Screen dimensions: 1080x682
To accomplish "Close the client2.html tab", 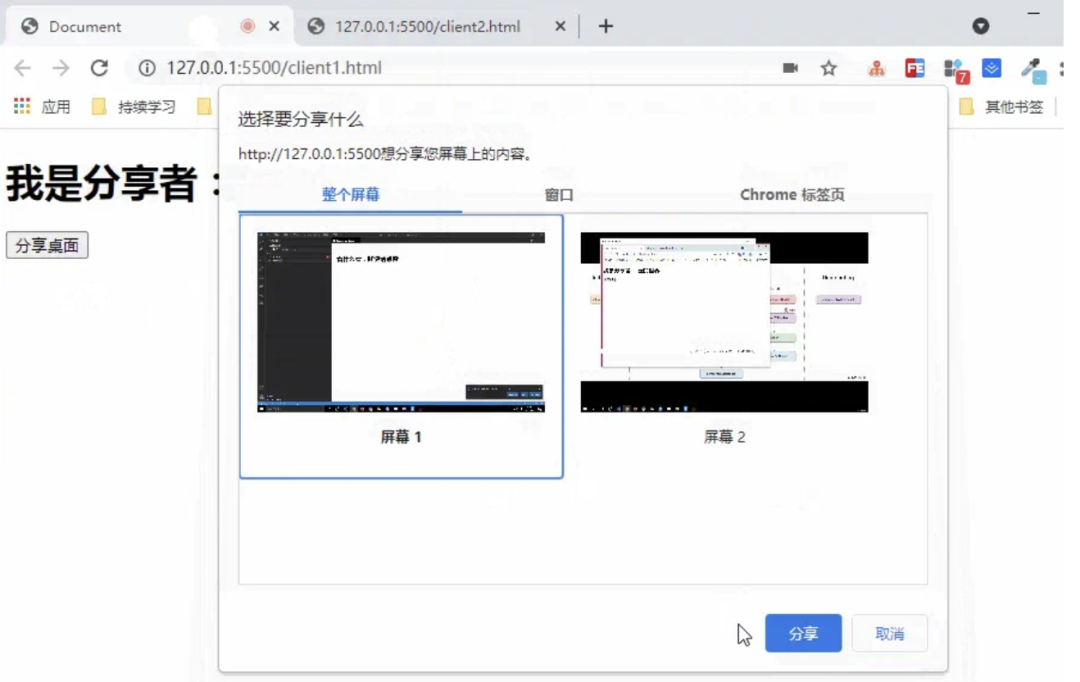I will click(x=560, y=26).
